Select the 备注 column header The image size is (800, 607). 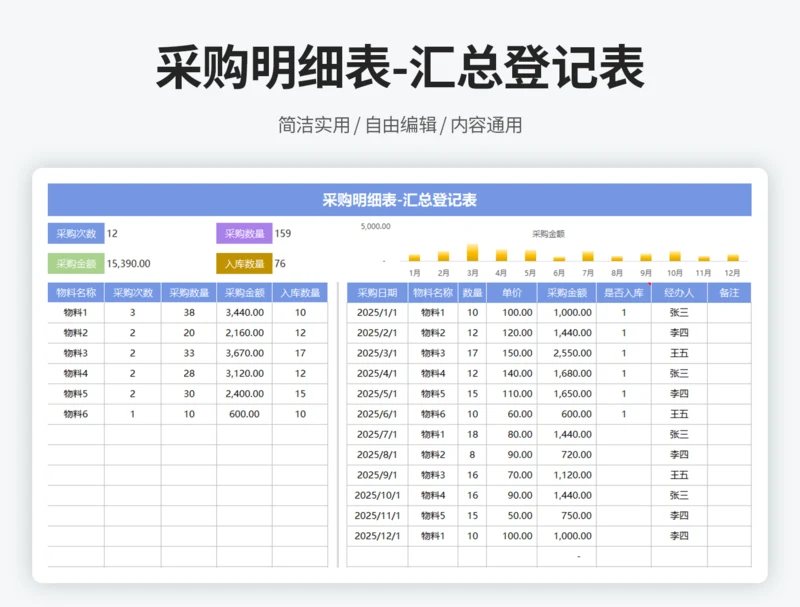[x=729, y=293]
